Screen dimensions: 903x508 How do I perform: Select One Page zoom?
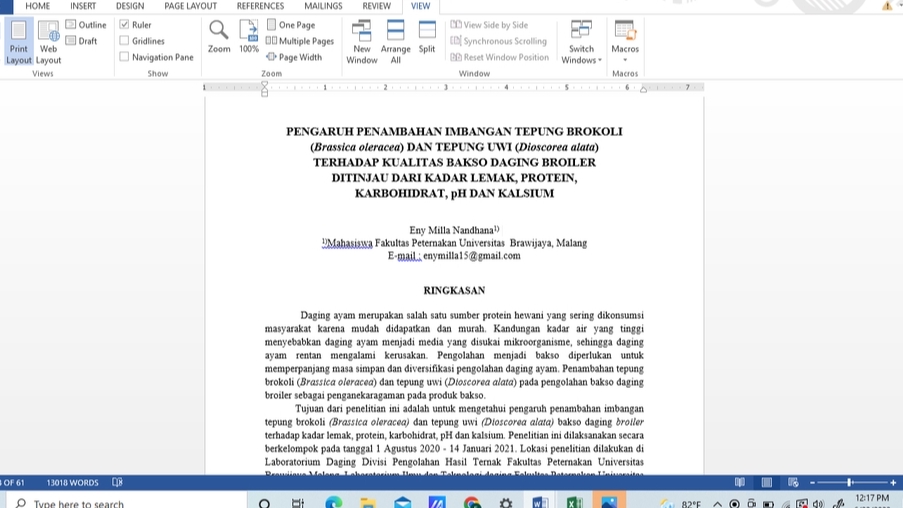tap(291, 25)
